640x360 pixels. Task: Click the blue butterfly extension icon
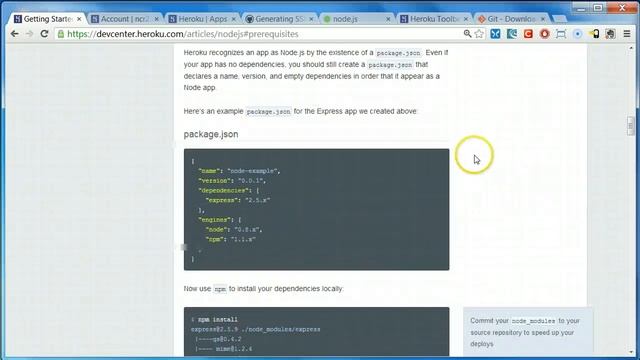pyautogui.click(x=496, y=34)
